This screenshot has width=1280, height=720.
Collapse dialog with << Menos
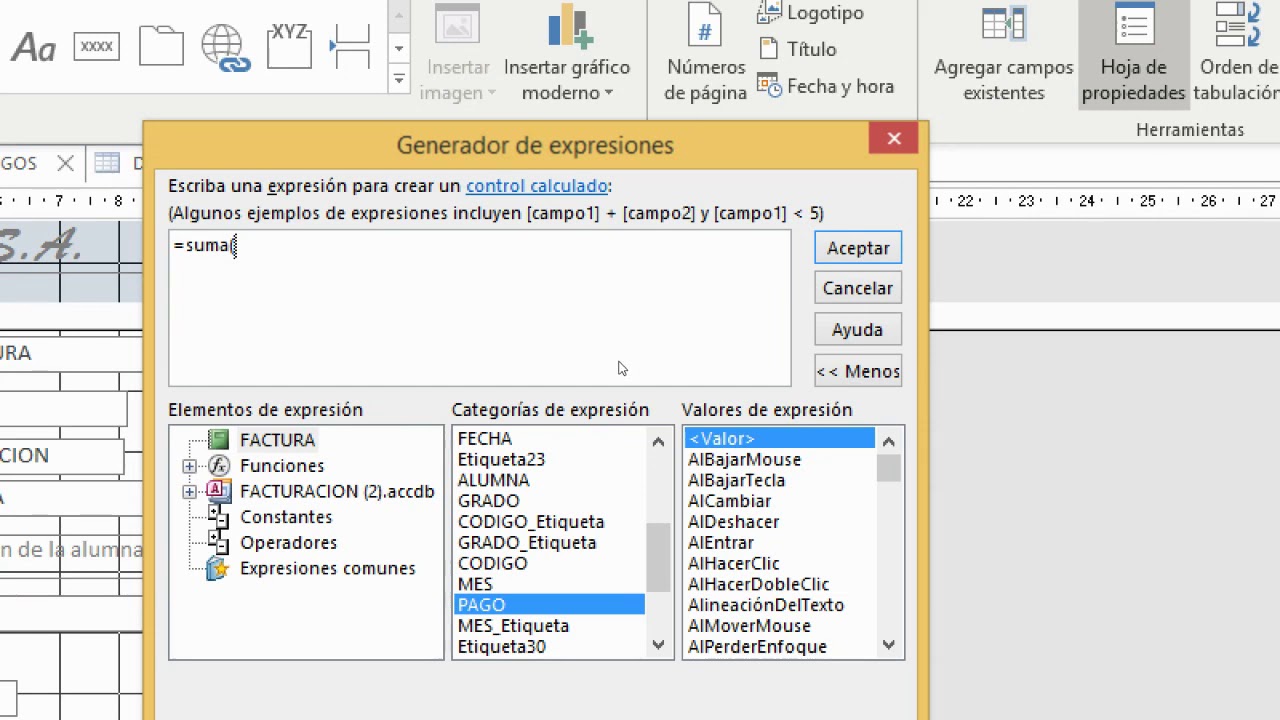(x=858, y=371)
